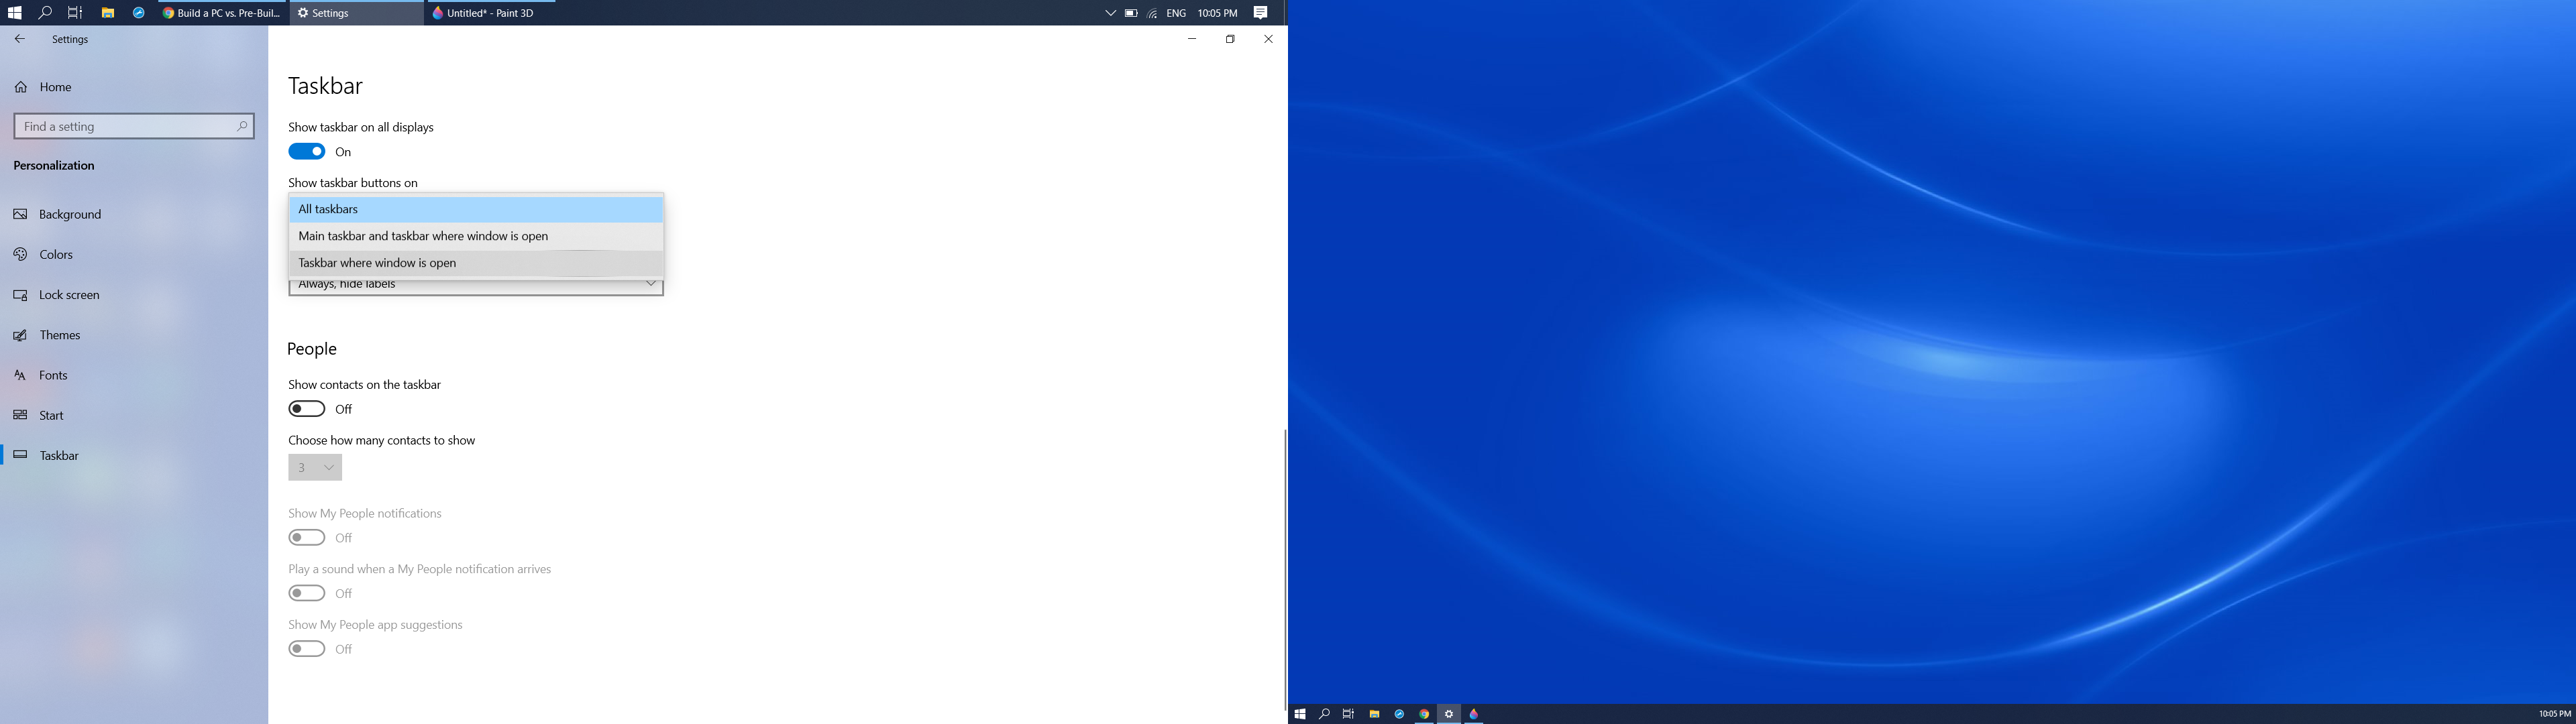Click the Personalization heading in the sidebar
Screen dimensions: 2576x724
point(54,166)
